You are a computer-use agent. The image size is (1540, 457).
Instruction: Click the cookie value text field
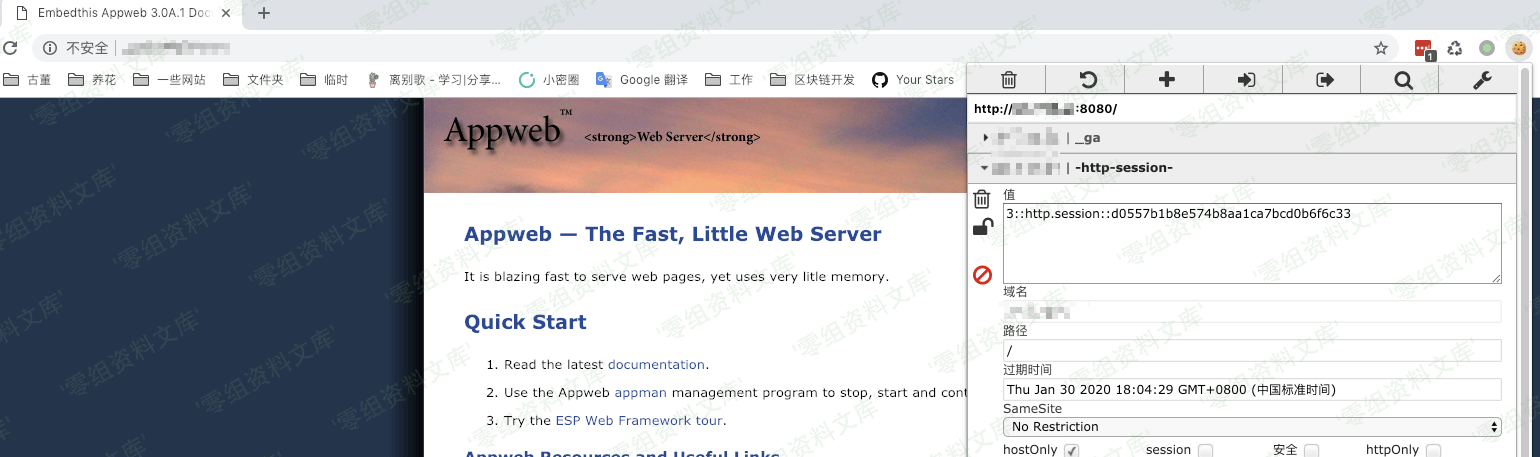coord(1251,243)
